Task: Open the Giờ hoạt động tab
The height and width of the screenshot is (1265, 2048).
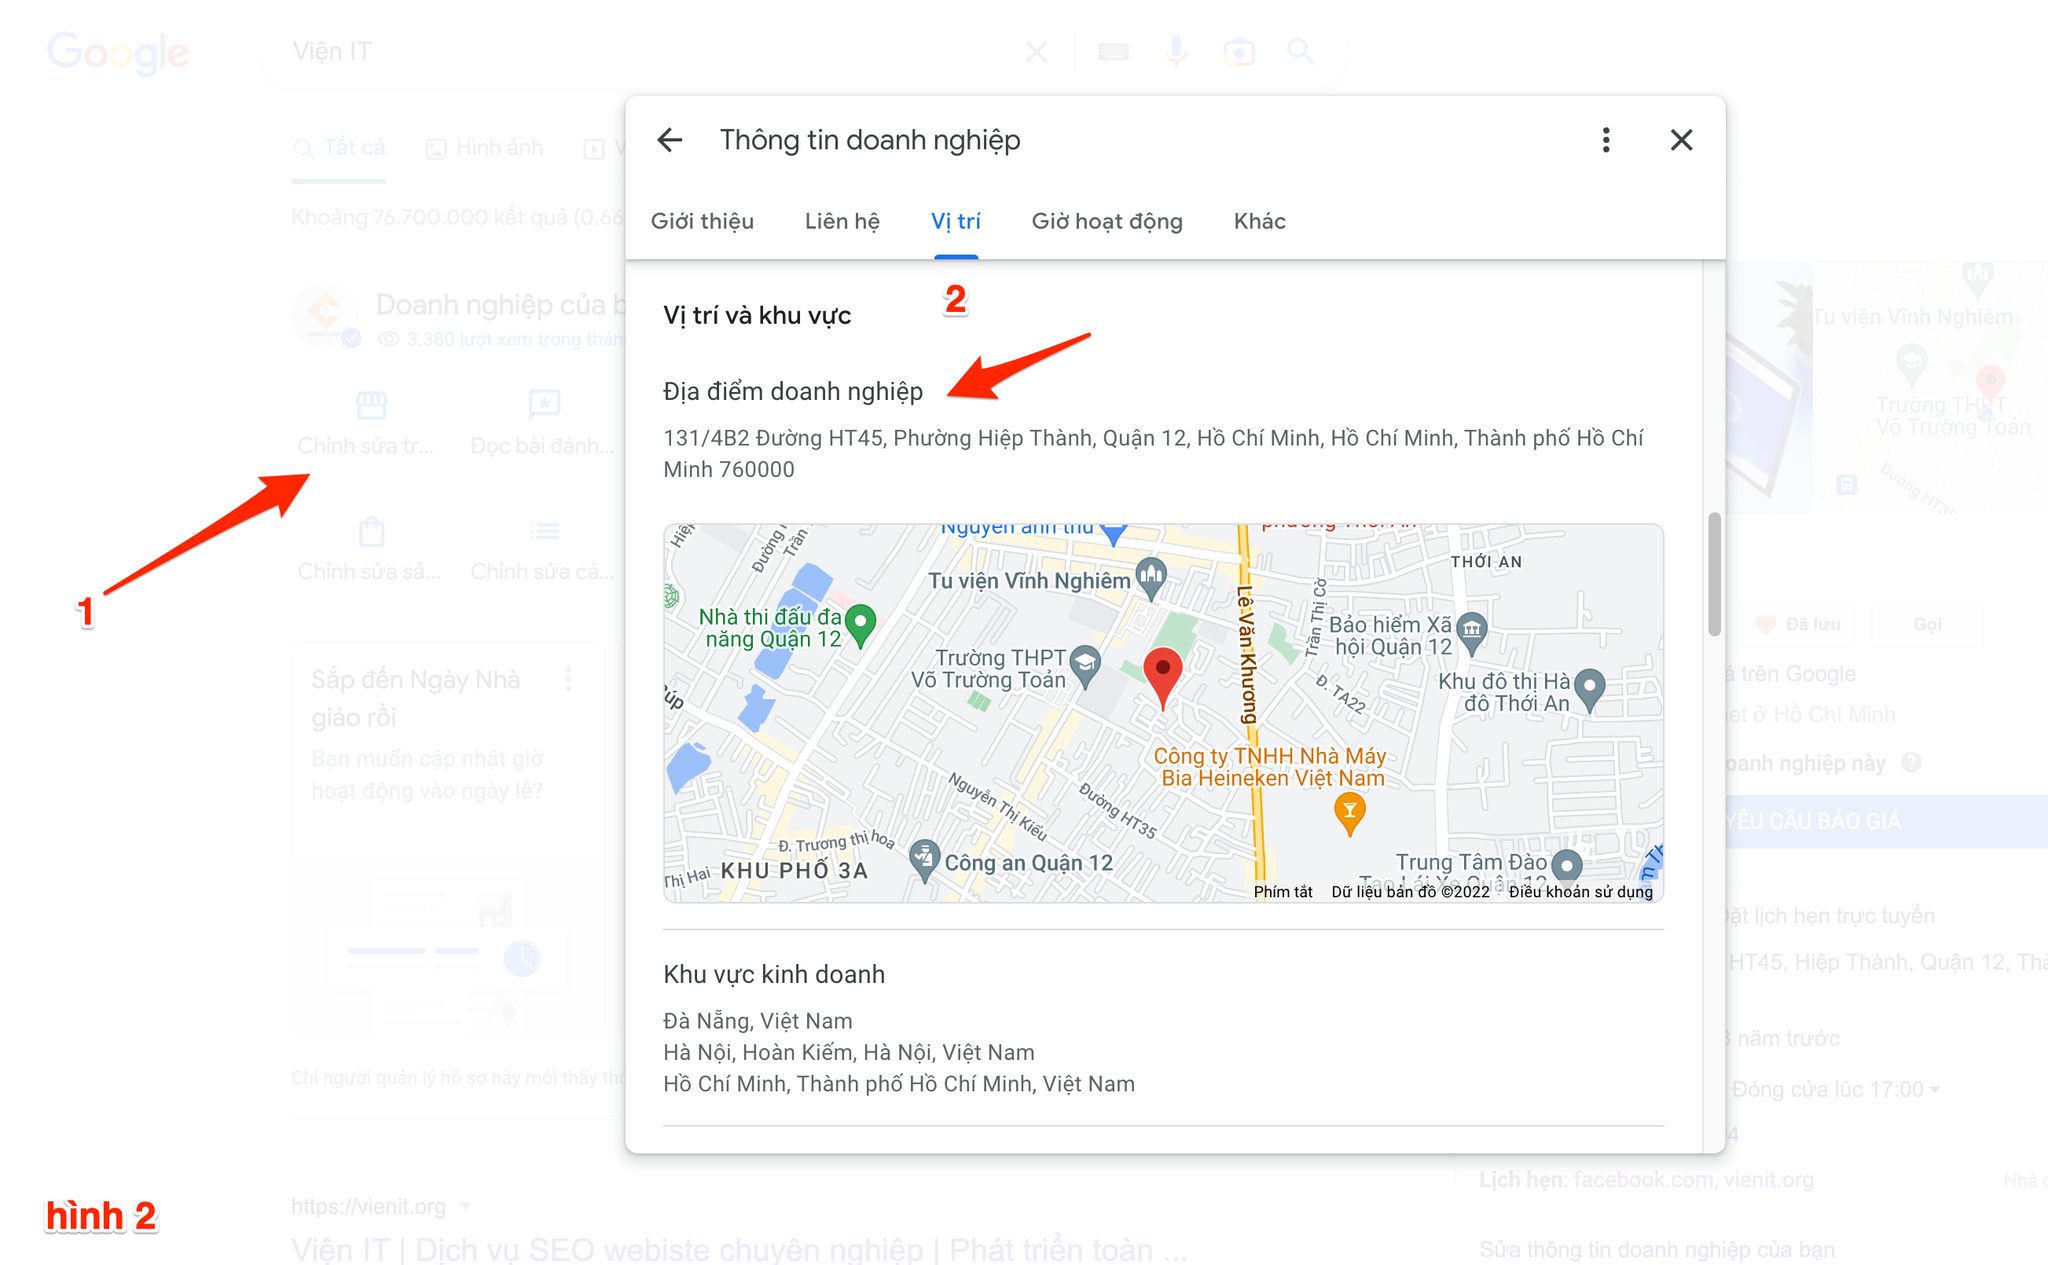Action: pos(1107,221)
